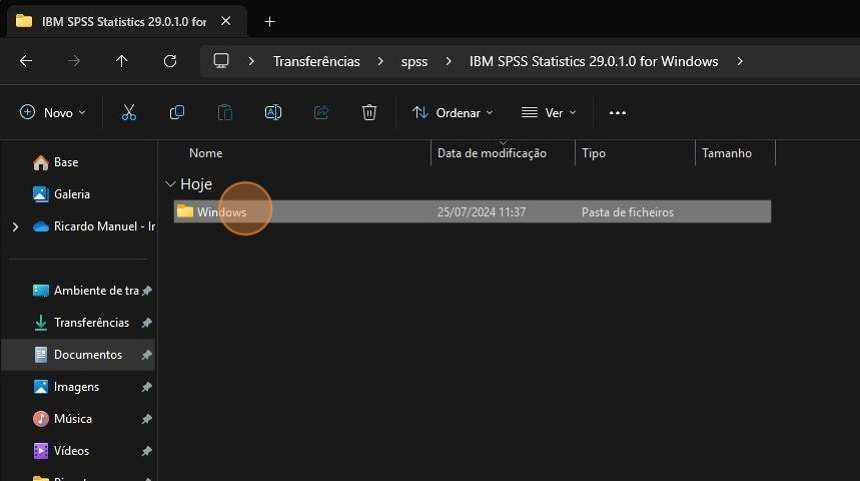Click the Delete trash can icon
The height and width of the screenshot is (481, 860).
pos(369,112)
